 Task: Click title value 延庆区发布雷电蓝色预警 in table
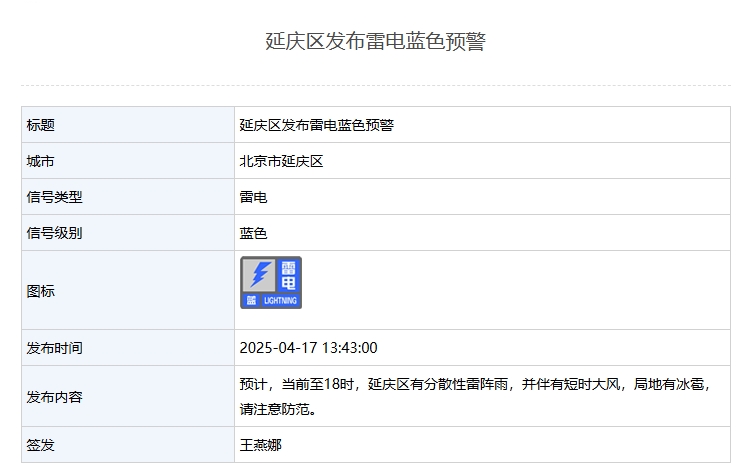click(x=316, y=125)
